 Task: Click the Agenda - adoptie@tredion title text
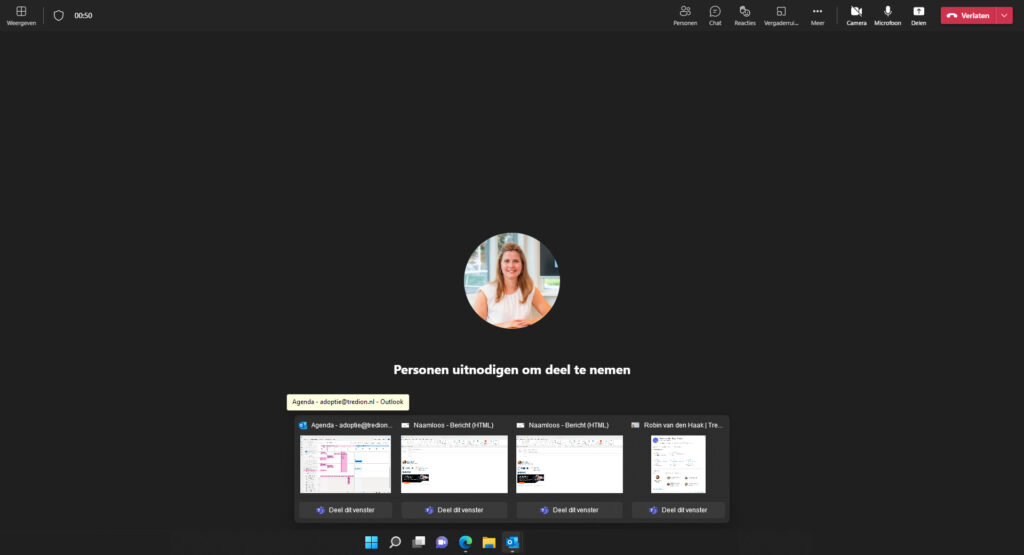click(351, 425)
